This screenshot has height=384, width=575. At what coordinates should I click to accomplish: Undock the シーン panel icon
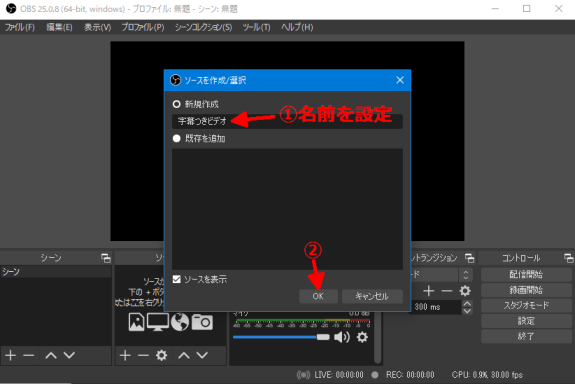106,258
